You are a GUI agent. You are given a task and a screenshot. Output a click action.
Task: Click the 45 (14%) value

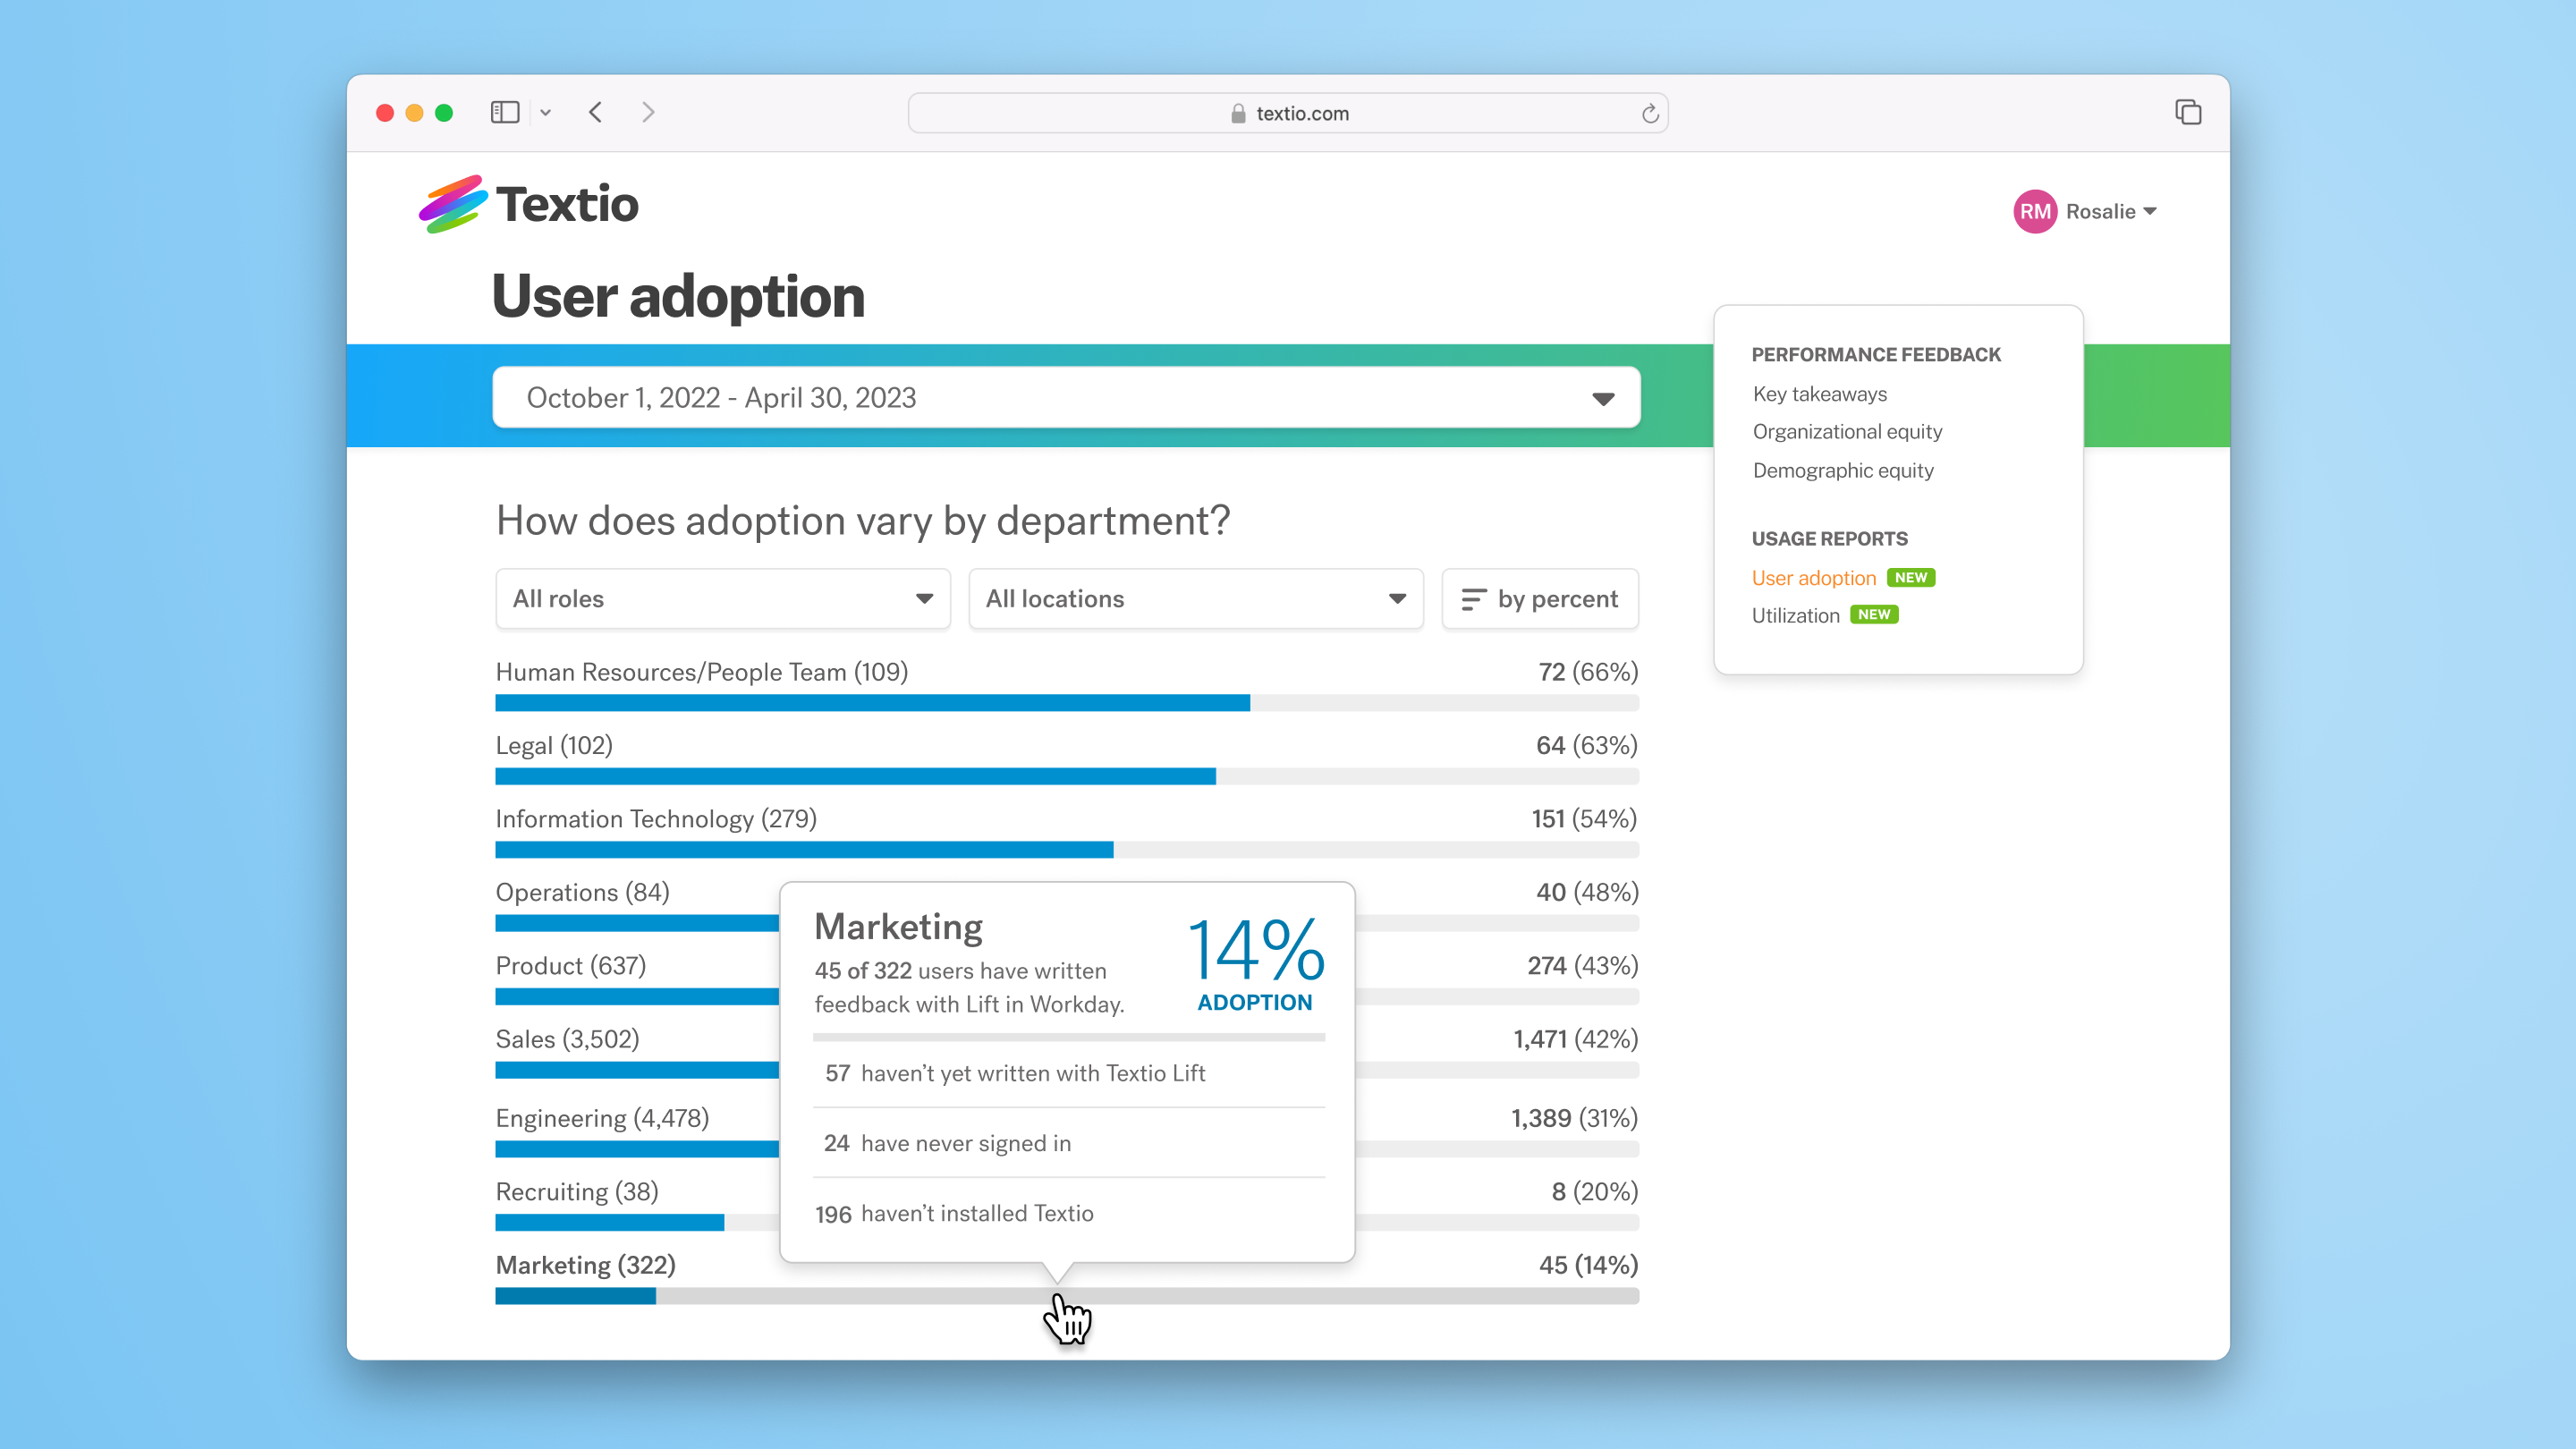click(1588, 1265)
